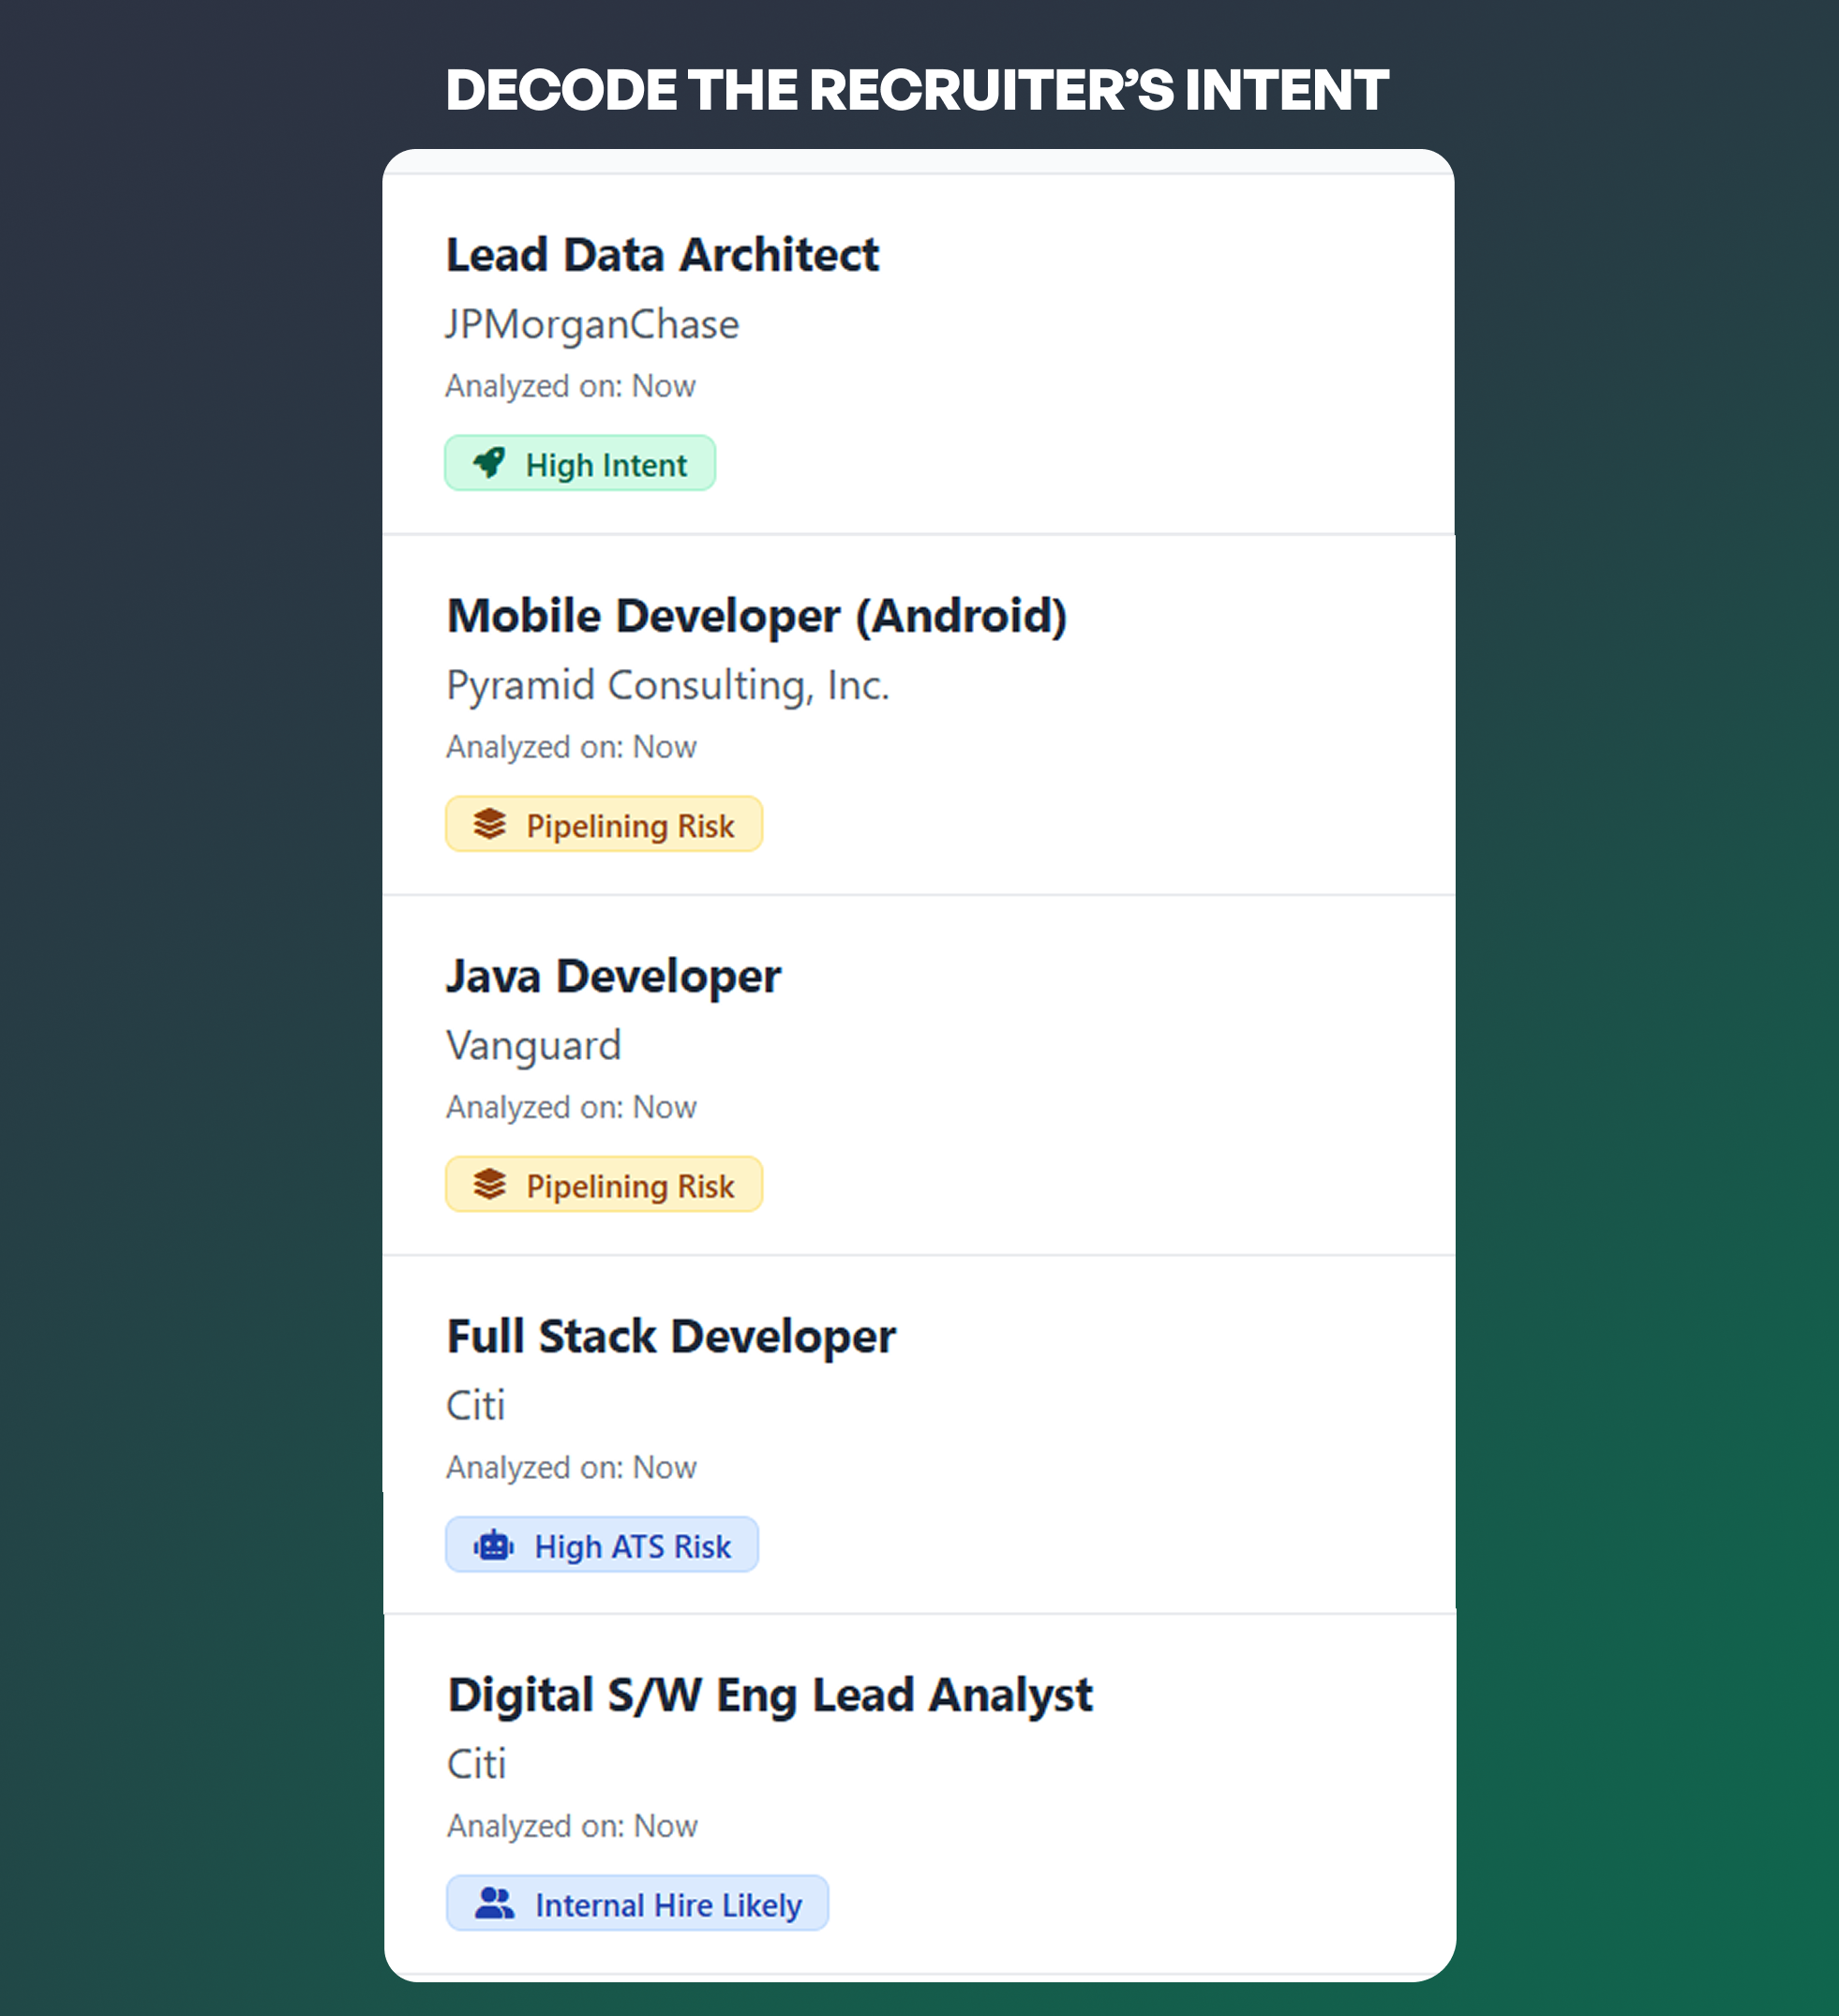Click the blue High ATS Risk badge

tap(603, 1545)
